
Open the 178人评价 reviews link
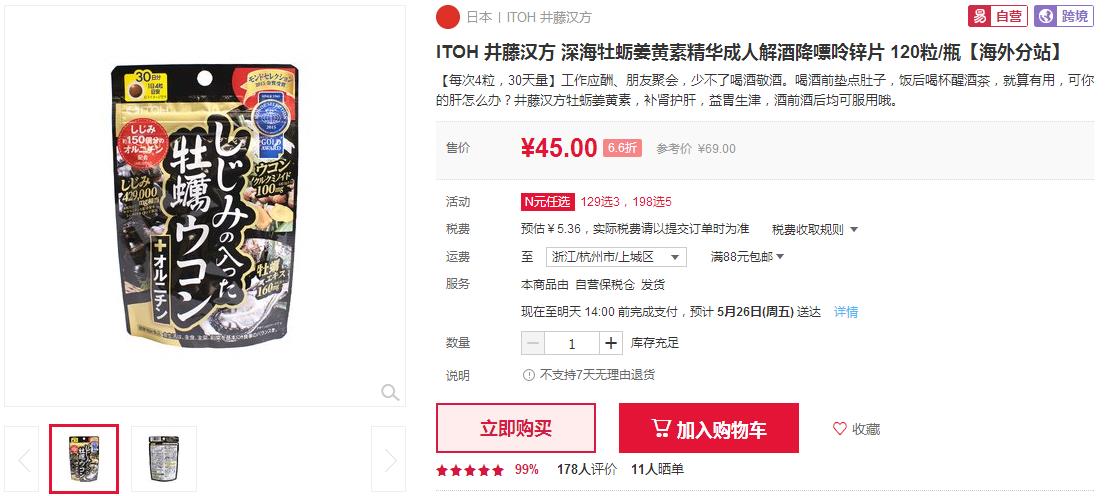pyautogui.click(x=586, y=469)
